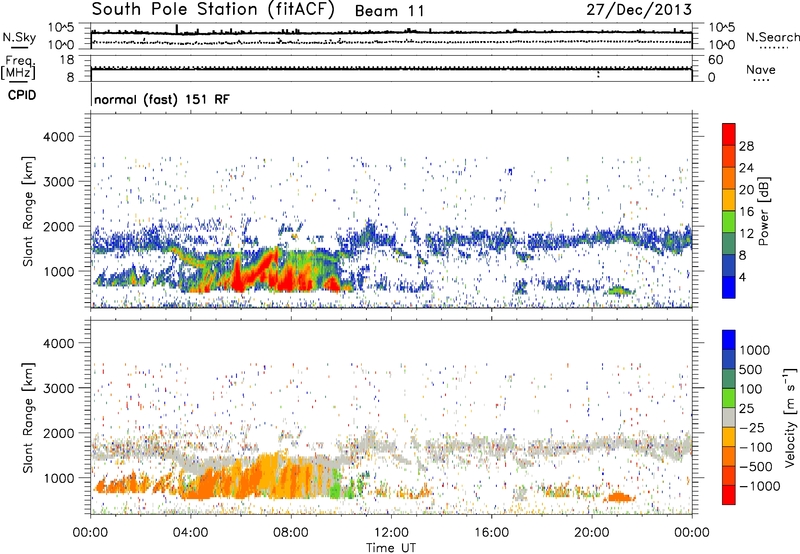This screenshot has height=554, width=800.
Task: Click the date '27/Dec/2013'
Action: (639, 10)
